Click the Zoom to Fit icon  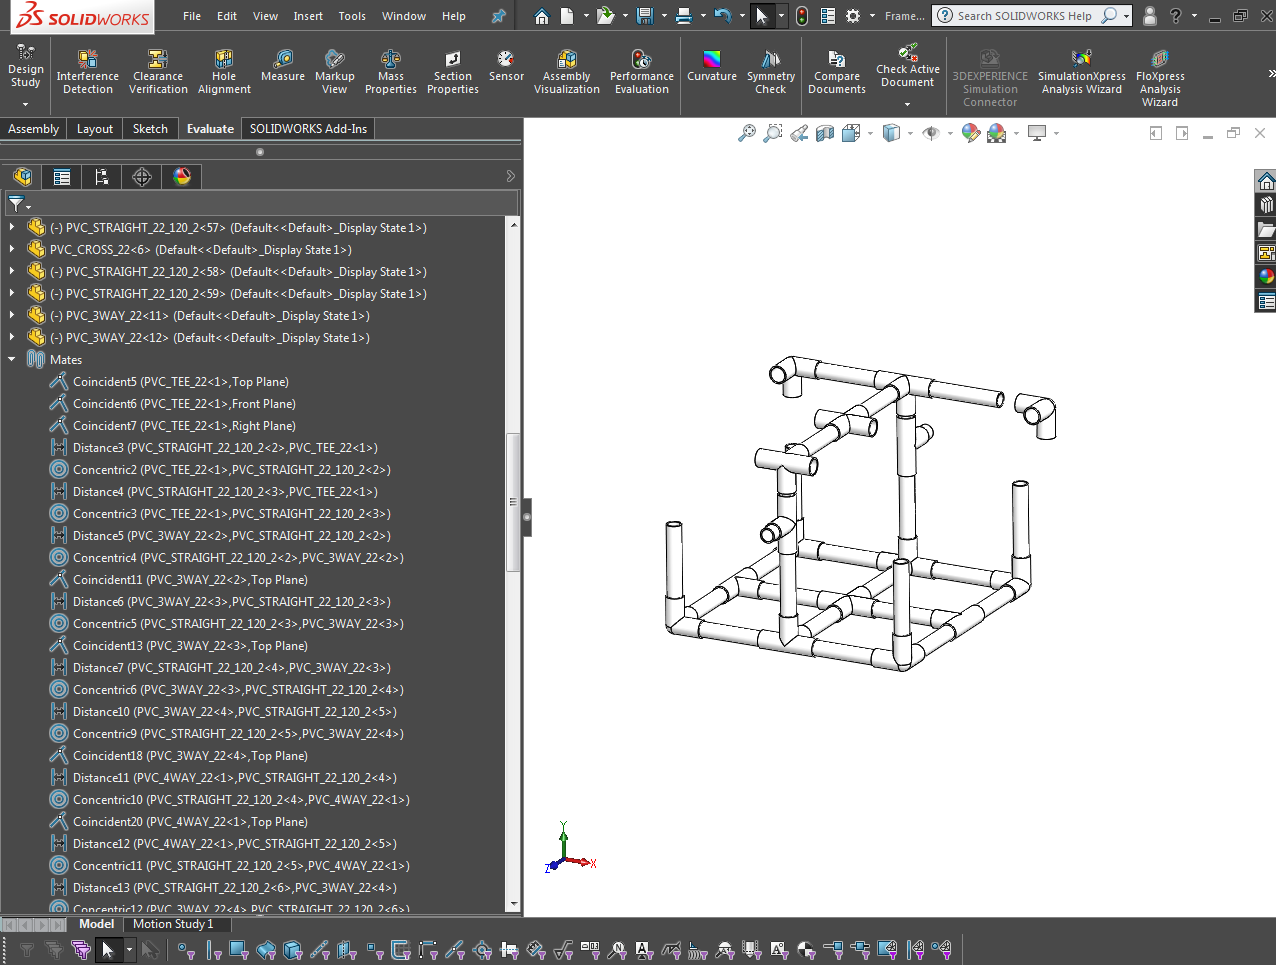pyautogui.click(x=747, y=133)
